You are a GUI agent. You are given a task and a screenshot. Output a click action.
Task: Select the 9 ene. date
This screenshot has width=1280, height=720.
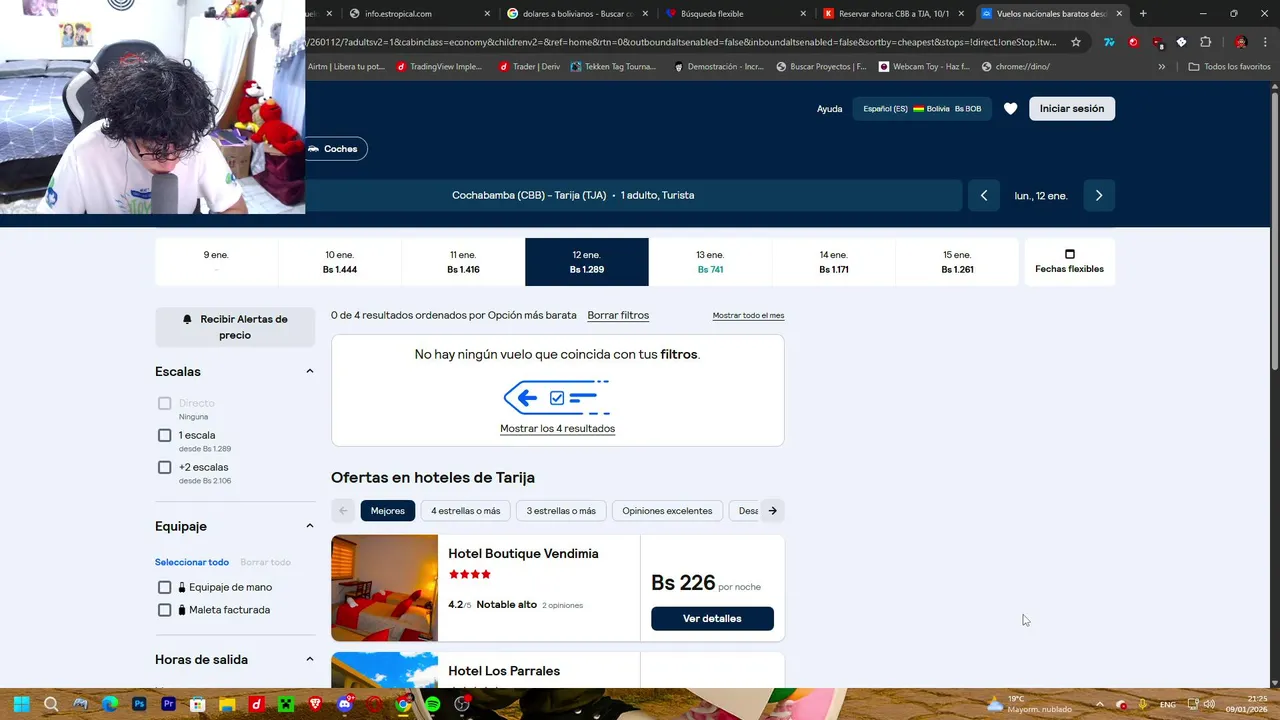(216, 262)
